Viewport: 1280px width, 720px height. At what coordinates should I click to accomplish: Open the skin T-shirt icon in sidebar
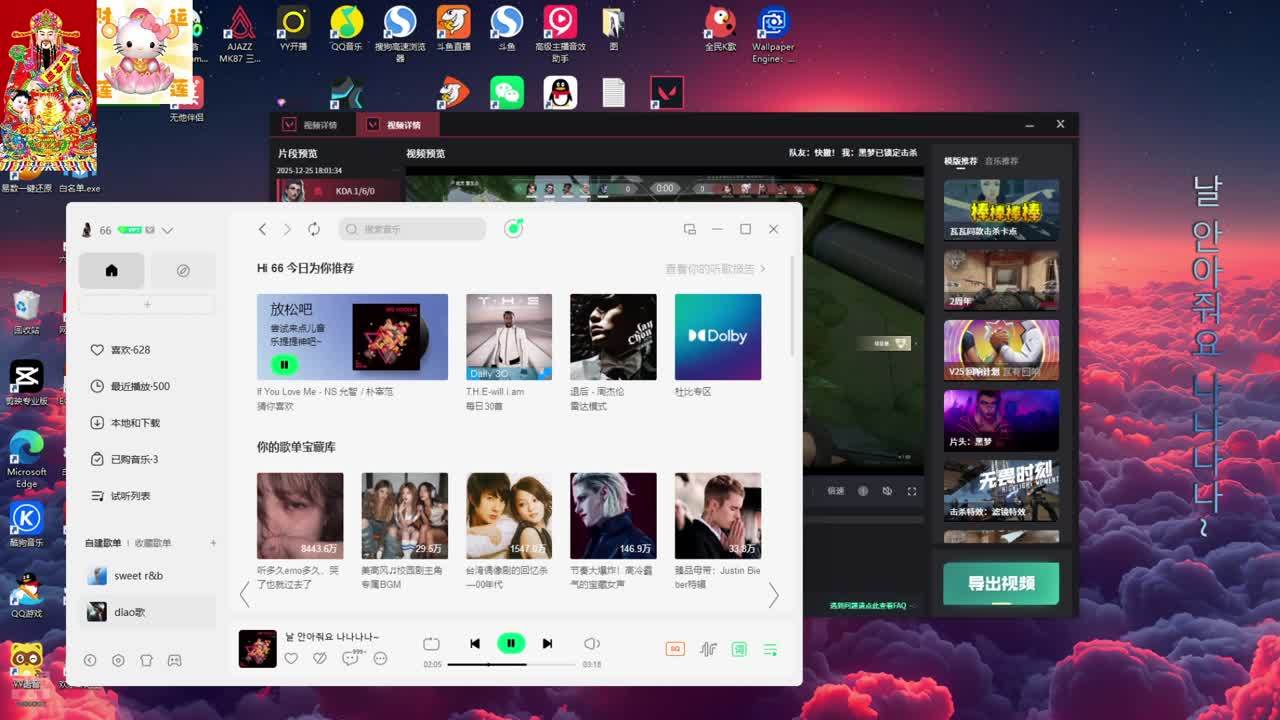(x=146, y=660)
